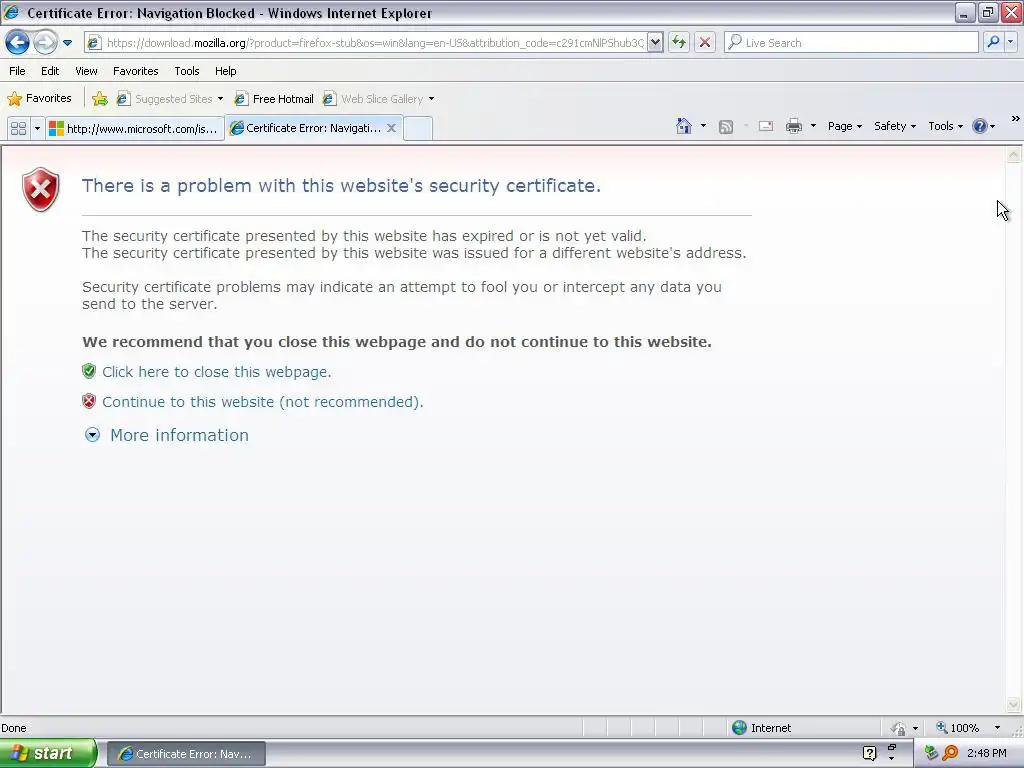Screen dimensions: 1024x768
Task: Click the Internet Explorer title bar icon
Action: [11, 12]
